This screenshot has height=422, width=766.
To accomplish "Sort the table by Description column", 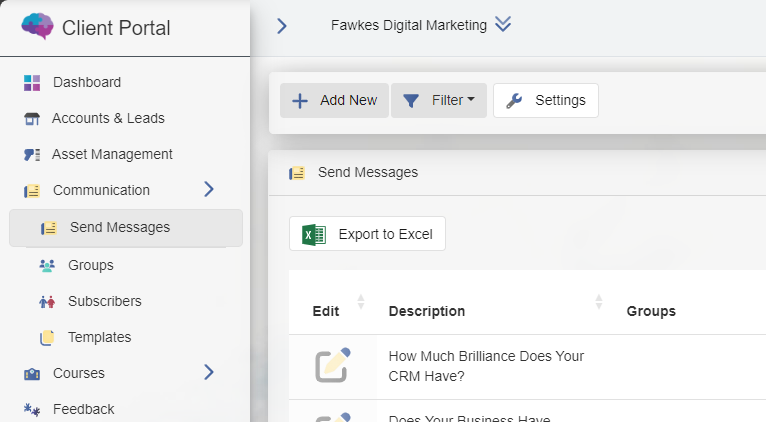I will click(x=598, y=302).
